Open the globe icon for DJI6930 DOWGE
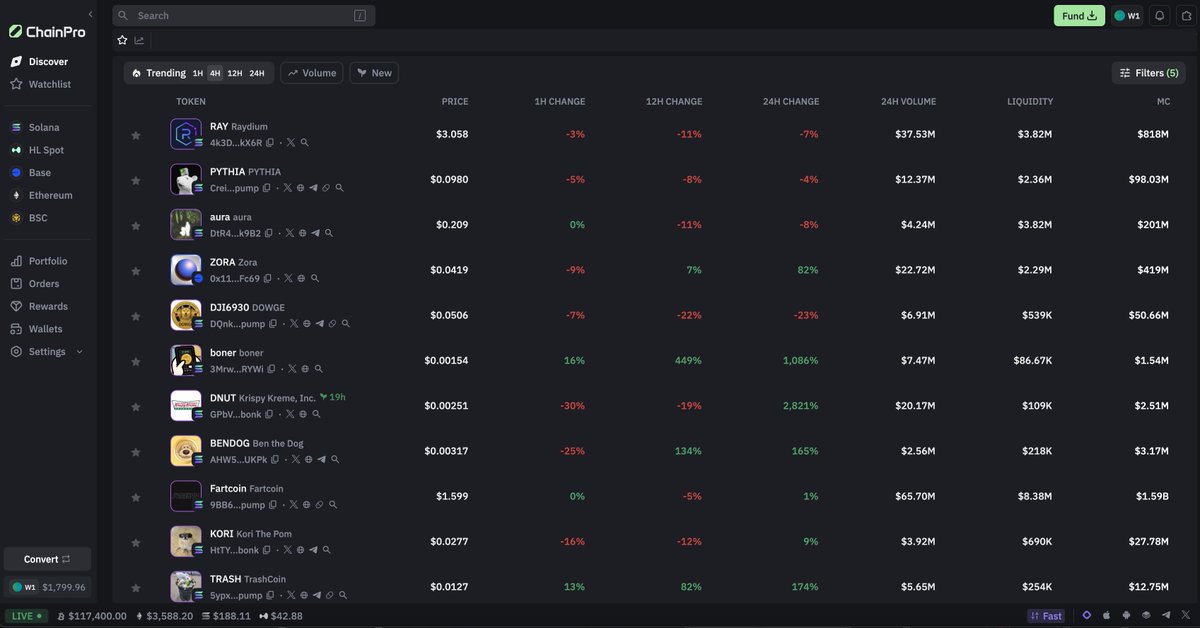This screenshot has width=1200, height=628. (306, 324)
